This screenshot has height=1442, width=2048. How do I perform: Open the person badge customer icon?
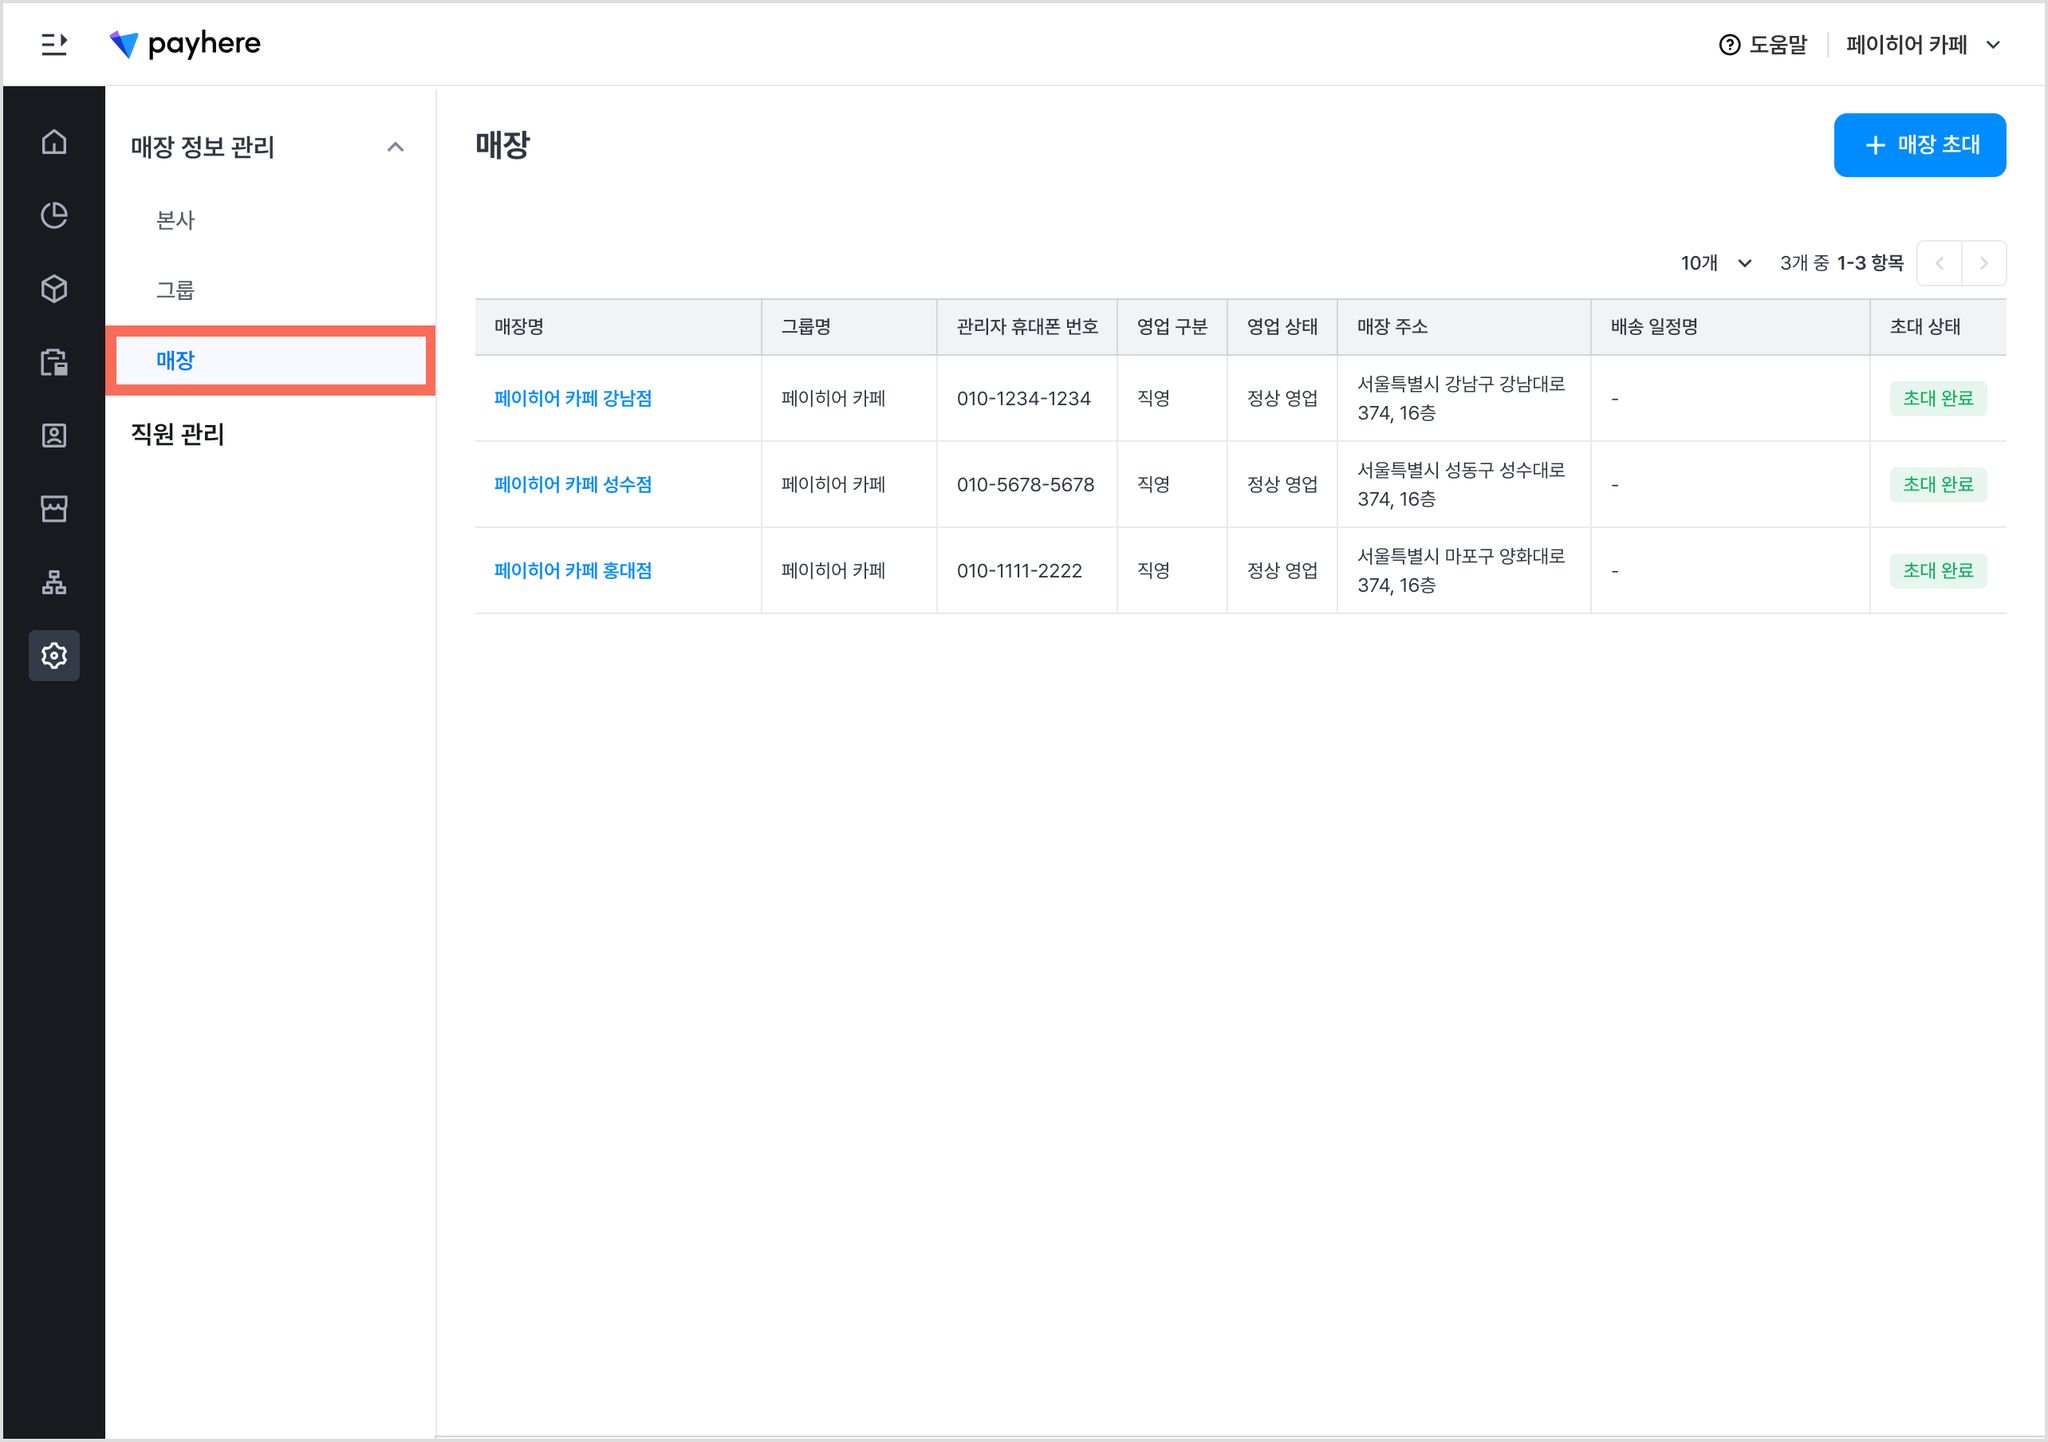pyautogui.click(x=54, y=435)
